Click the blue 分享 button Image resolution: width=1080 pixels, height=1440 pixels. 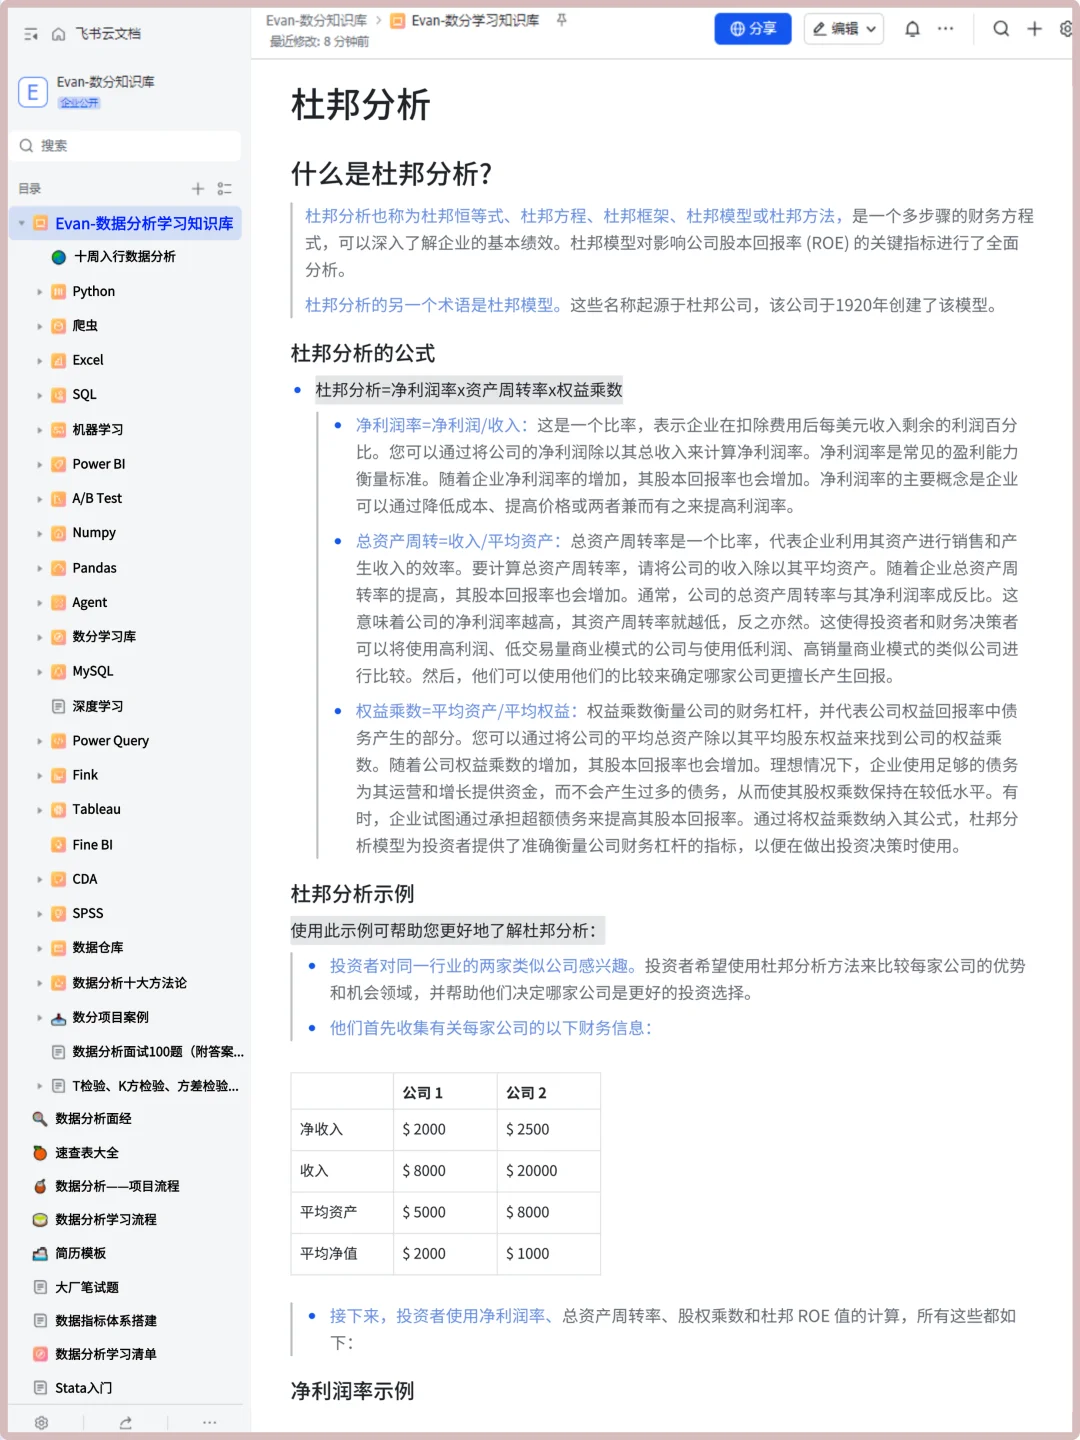753,29
